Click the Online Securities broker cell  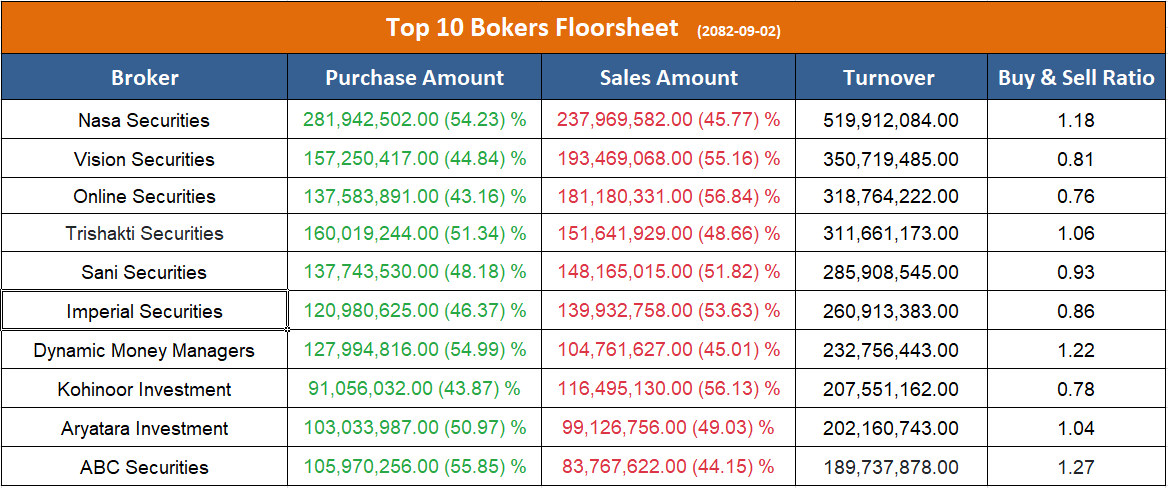click(x=144, y=196)
